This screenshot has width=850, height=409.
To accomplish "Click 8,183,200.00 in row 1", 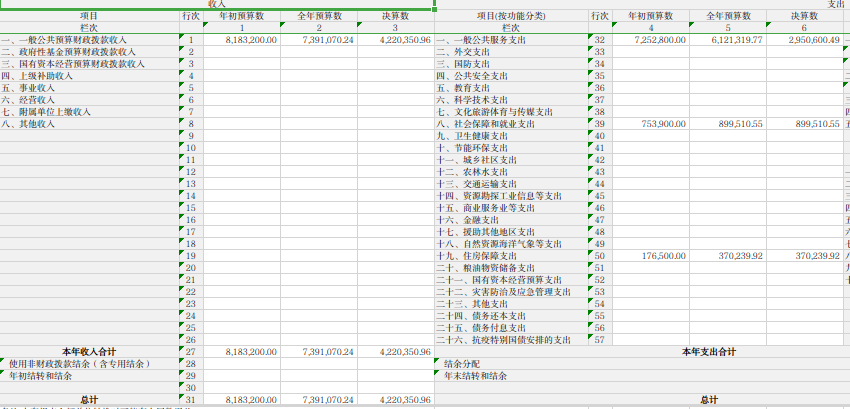I will [x=242, y=40].
